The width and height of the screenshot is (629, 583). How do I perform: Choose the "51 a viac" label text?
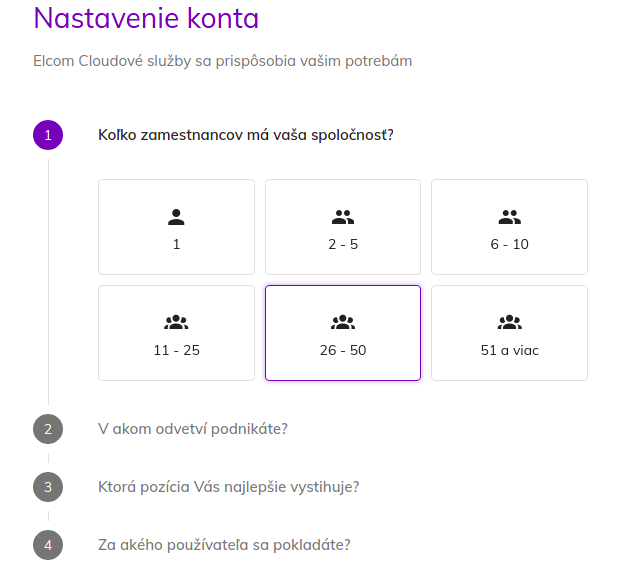509,350
